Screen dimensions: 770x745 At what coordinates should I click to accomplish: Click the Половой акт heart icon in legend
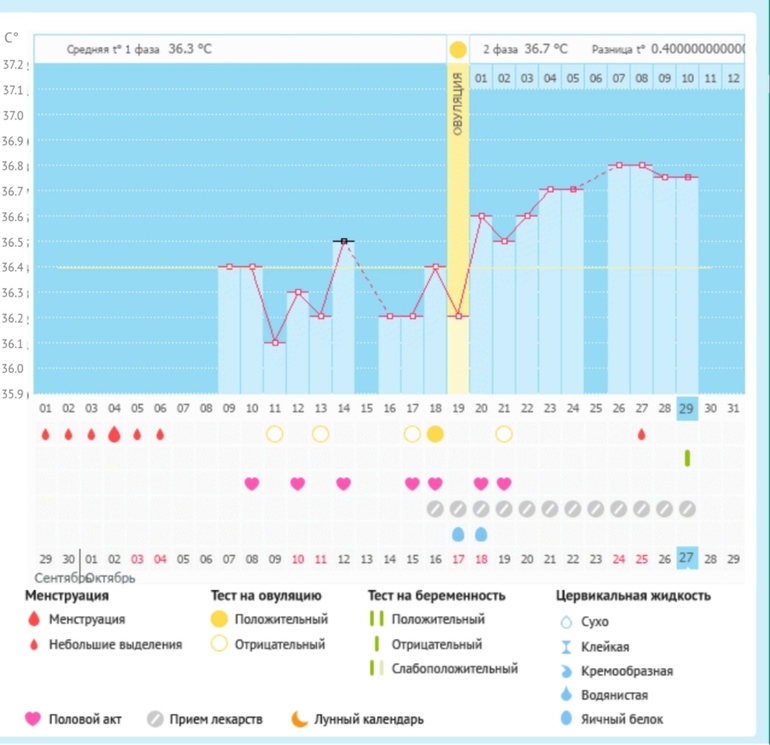pos(33,719)
